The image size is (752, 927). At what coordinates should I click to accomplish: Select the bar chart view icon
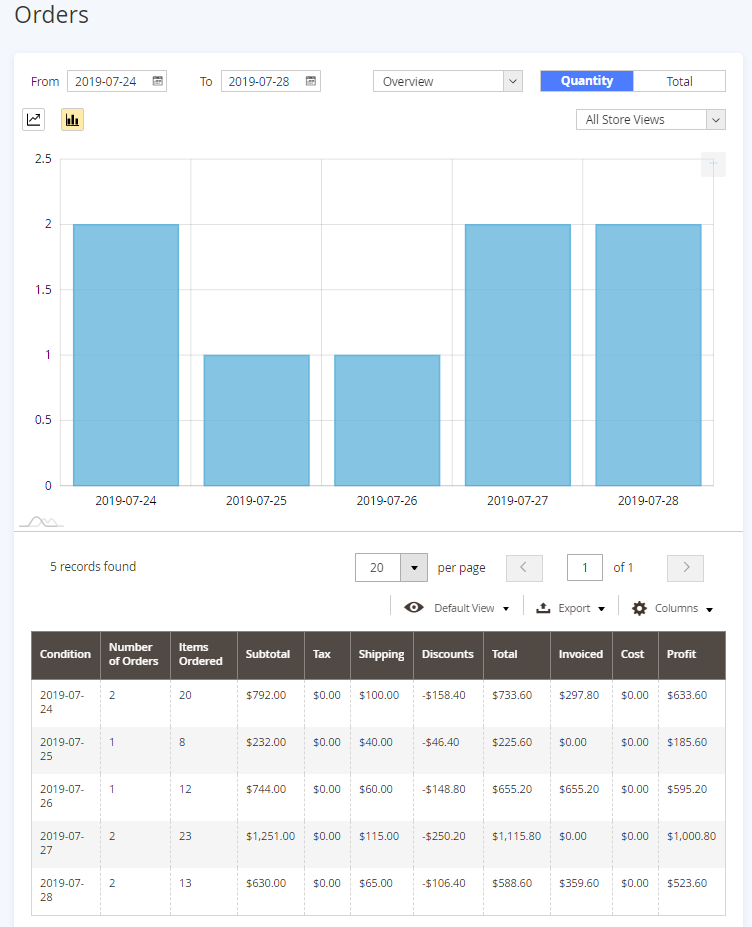pos(72,120)
